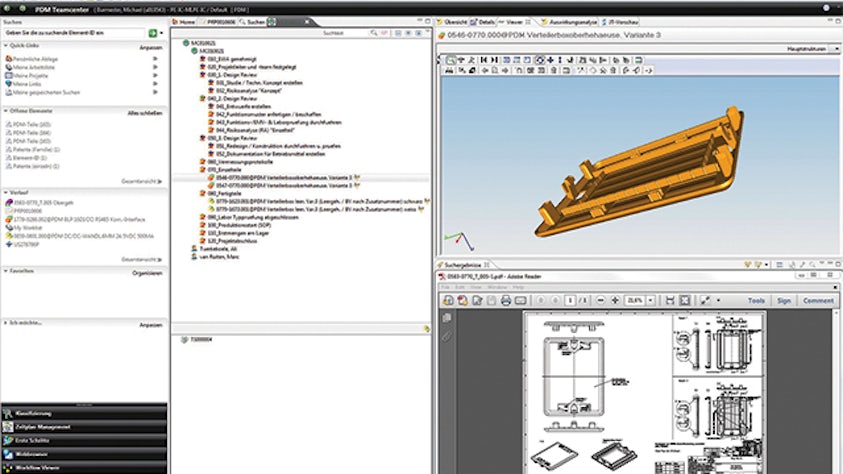843x474 pixels.
Task: Click the skip-forward icon in viewer toolbar
Action: (x=495, y=60)
